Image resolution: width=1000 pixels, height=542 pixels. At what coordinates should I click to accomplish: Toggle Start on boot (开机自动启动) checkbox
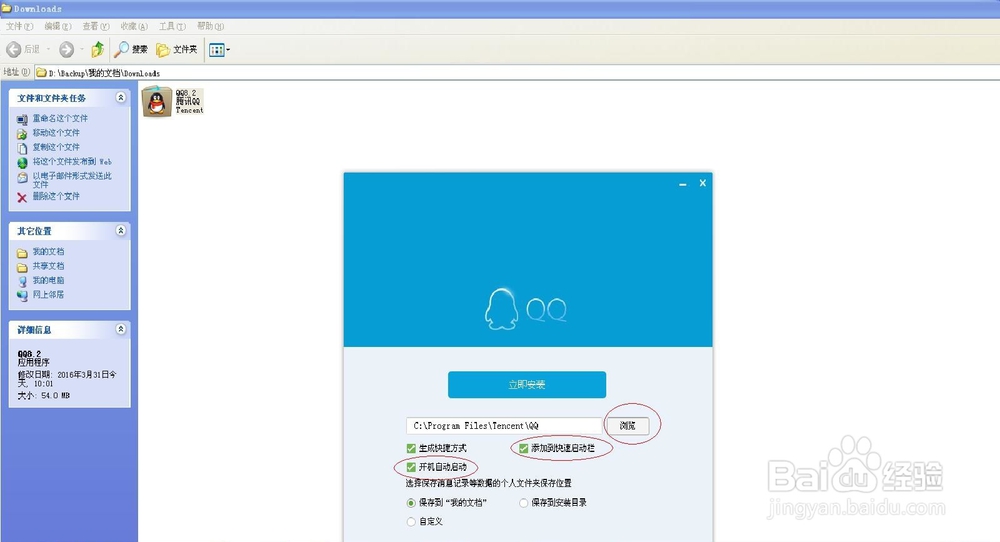(x=411, y=467)
